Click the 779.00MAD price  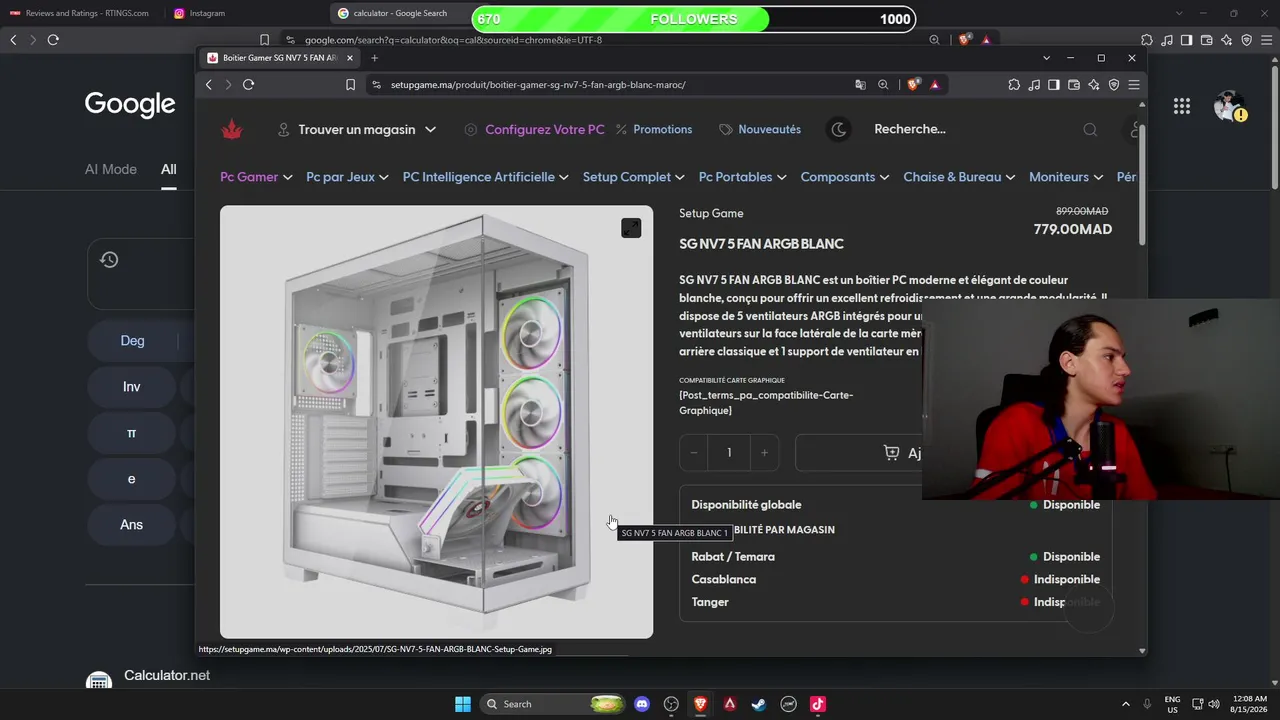pos(1072,229)
